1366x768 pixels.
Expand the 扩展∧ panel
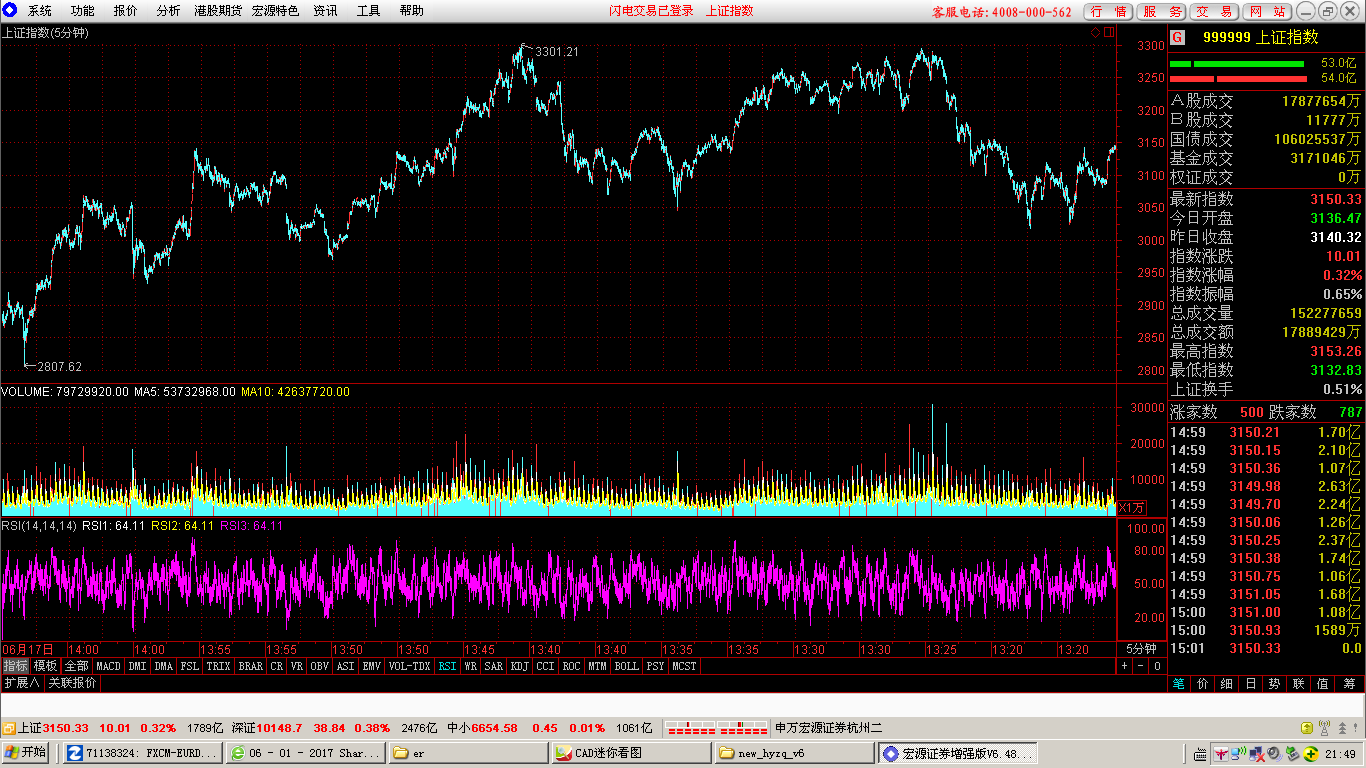point(22,683)
